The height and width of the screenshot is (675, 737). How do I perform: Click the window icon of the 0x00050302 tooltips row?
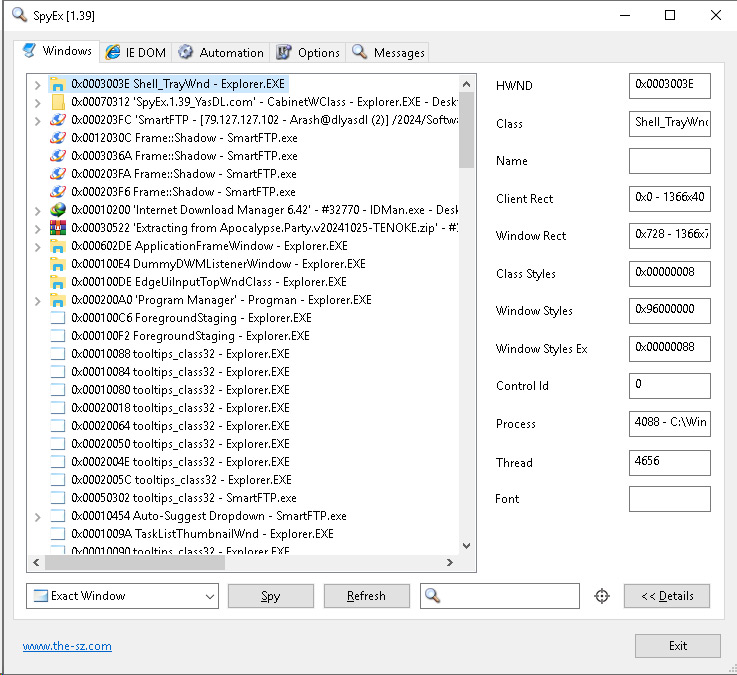57,498
